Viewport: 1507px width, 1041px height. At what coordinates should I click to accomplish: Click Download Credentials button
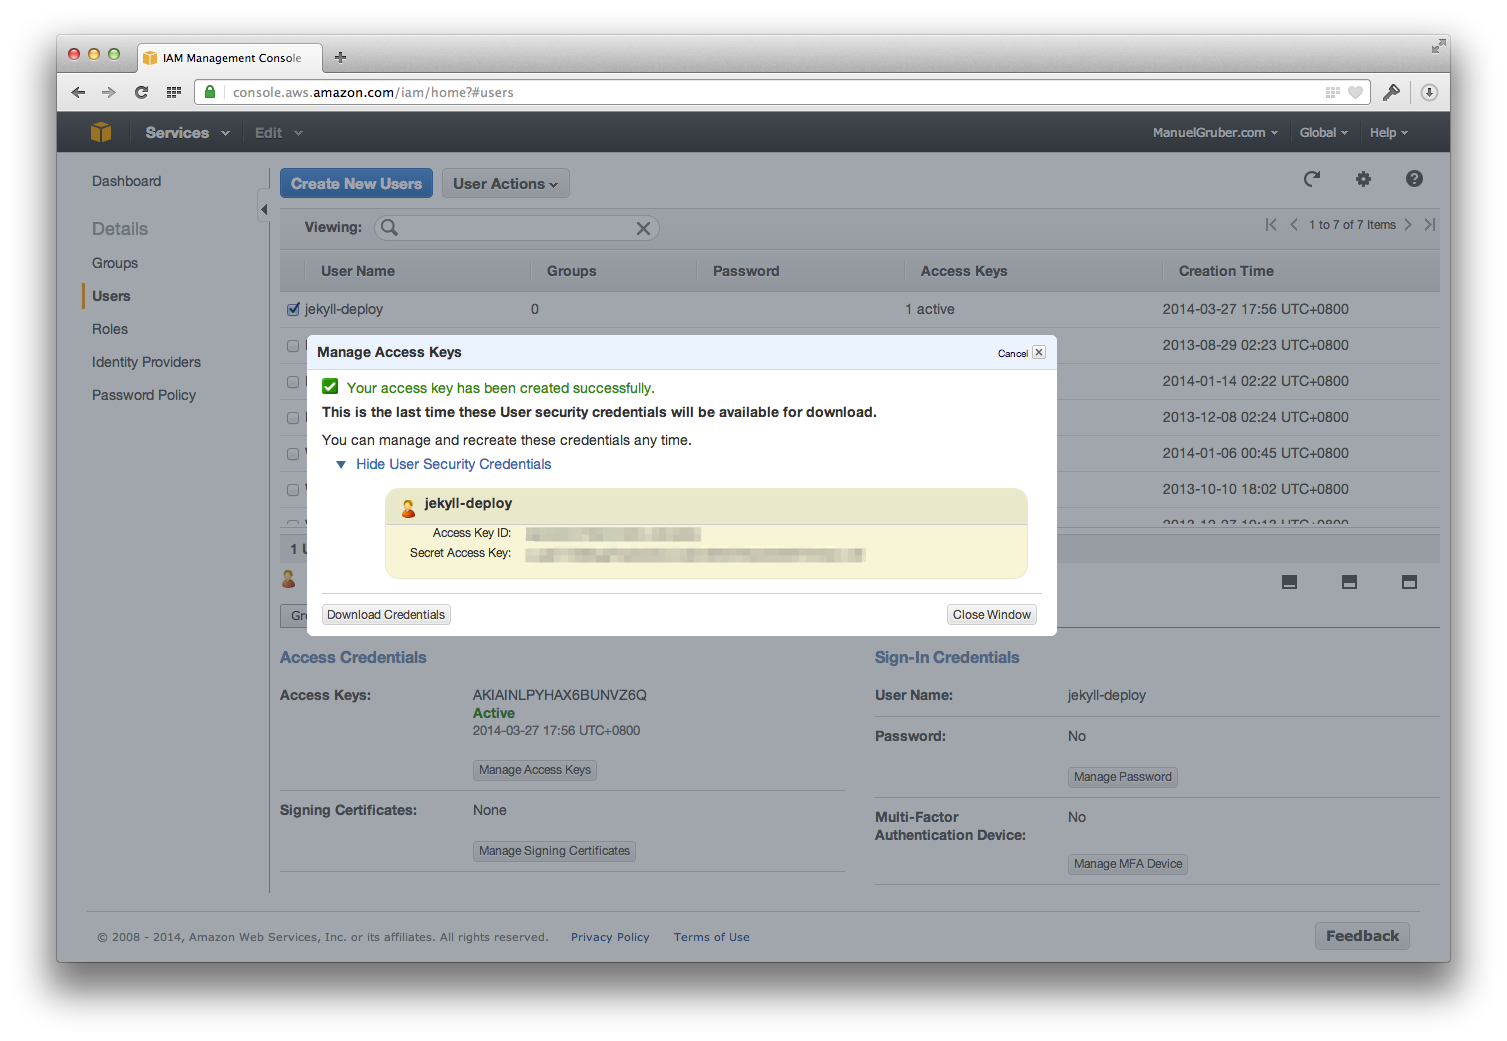click(x=386, y=615)
